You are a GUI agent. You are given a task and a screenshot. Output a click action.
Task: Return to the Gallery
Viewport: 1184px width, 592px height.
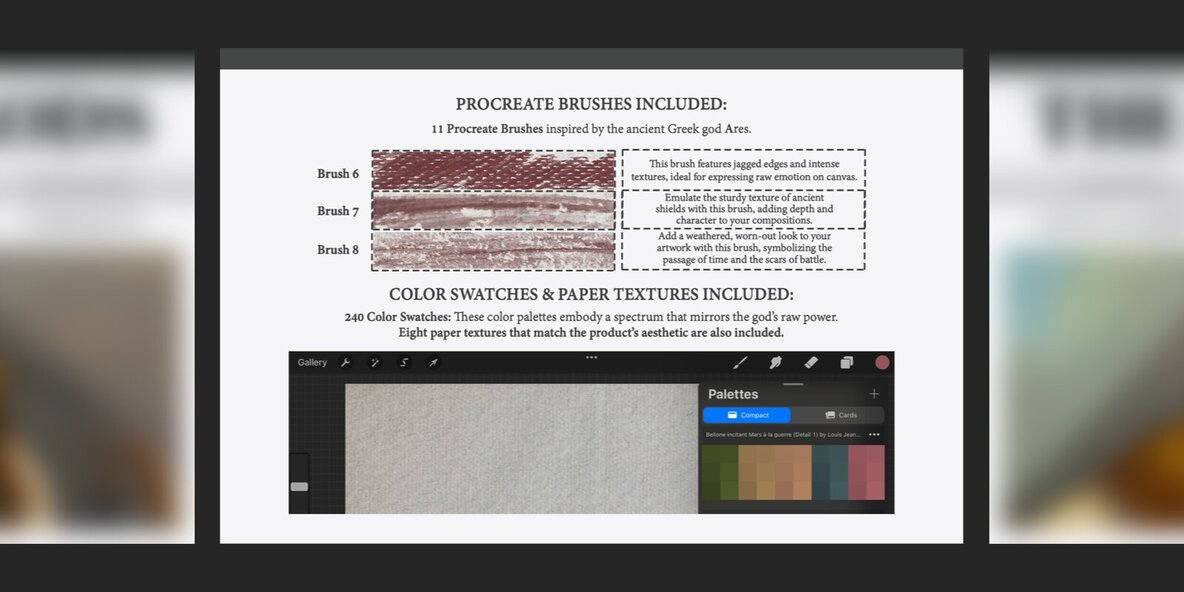point(312,363)
